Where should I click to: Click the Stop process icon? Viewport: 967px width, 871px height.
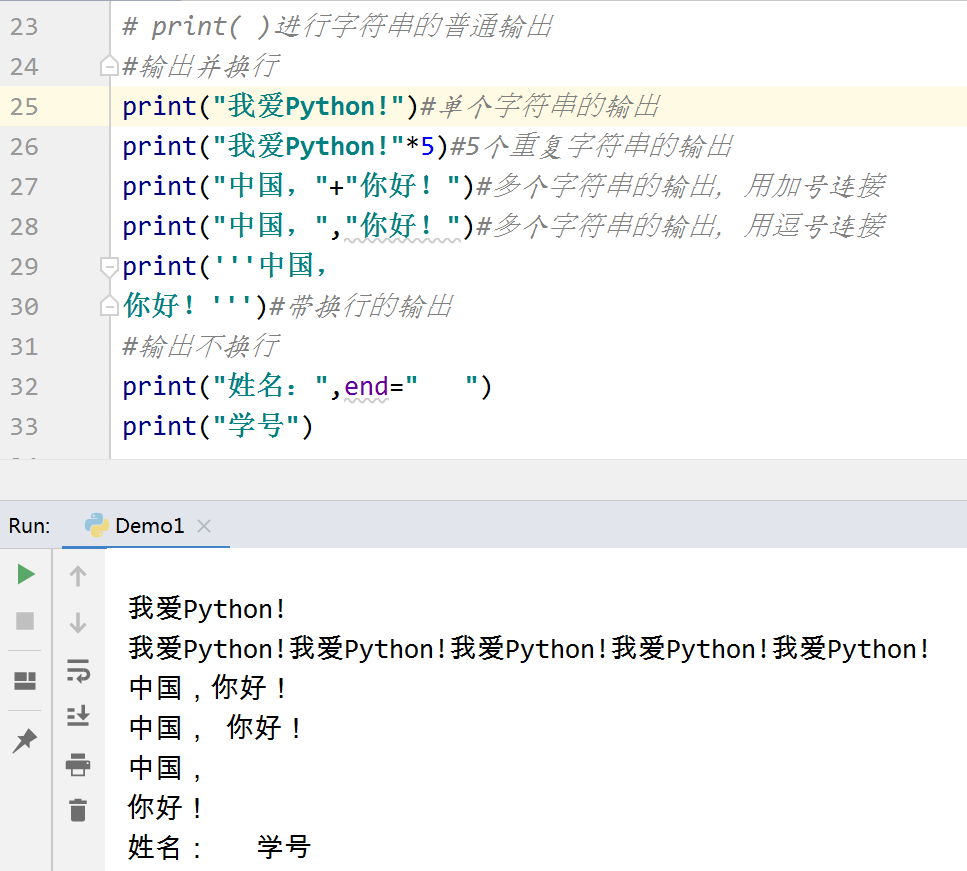click(25, 618)
